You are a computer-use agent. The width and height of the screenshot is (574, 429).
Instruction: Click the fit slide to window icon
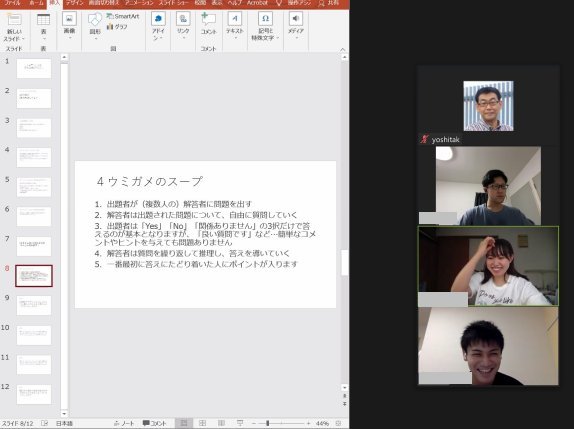pyautogui.click(x=339, y=423)
